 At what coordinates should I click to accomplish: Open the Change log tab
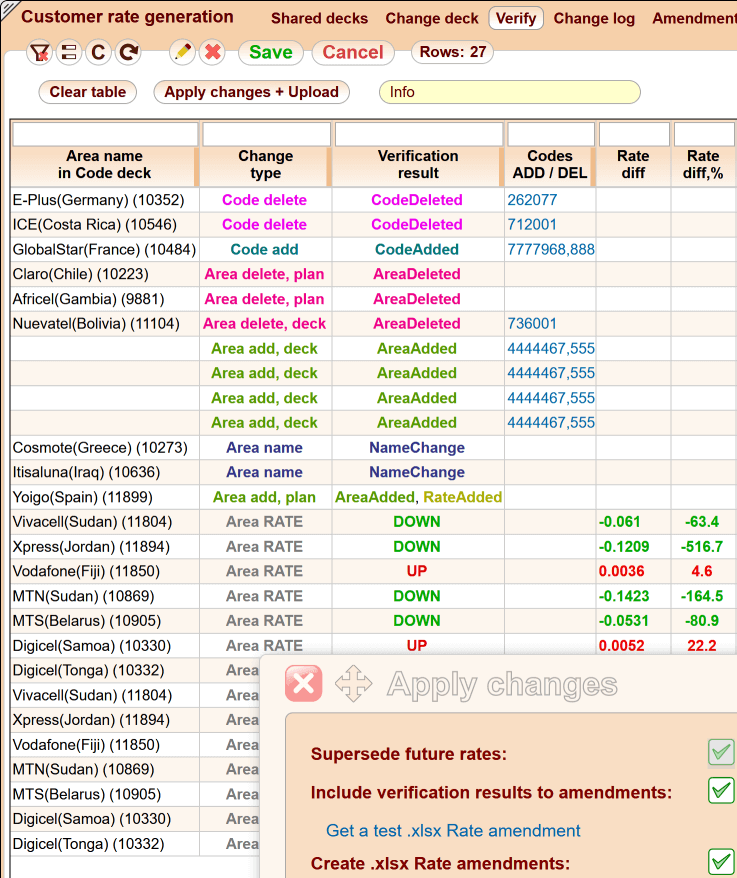(594, 18)
